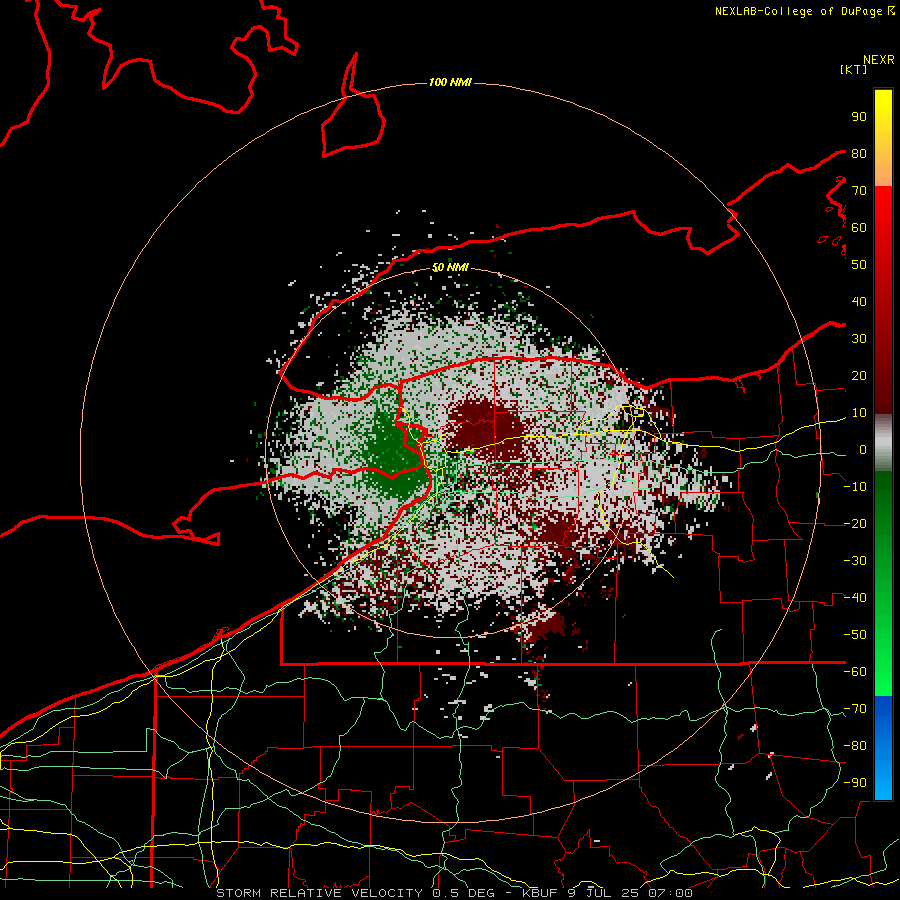This screenshot has height=900, width=900.
Task: Click the -10 knots scale label
Action: 855,487
